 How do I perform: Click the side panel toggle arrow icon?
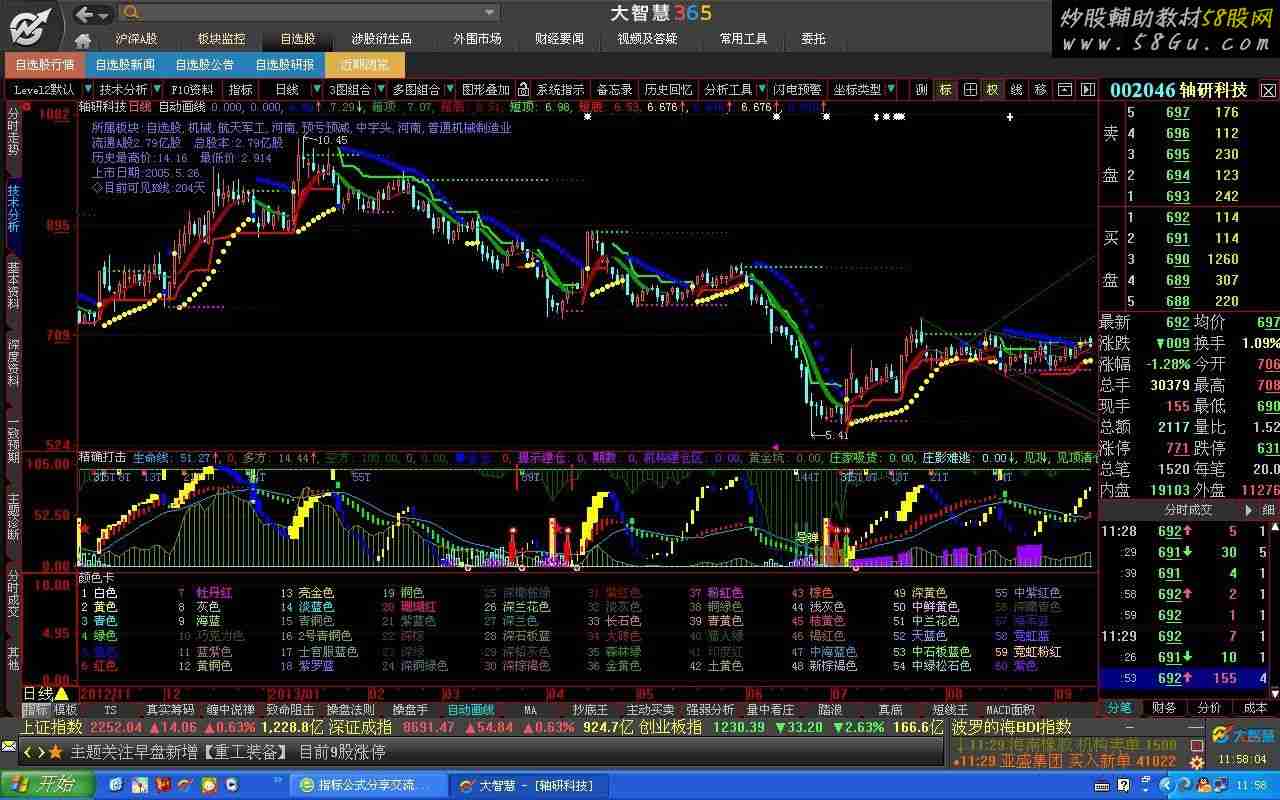1086,89
